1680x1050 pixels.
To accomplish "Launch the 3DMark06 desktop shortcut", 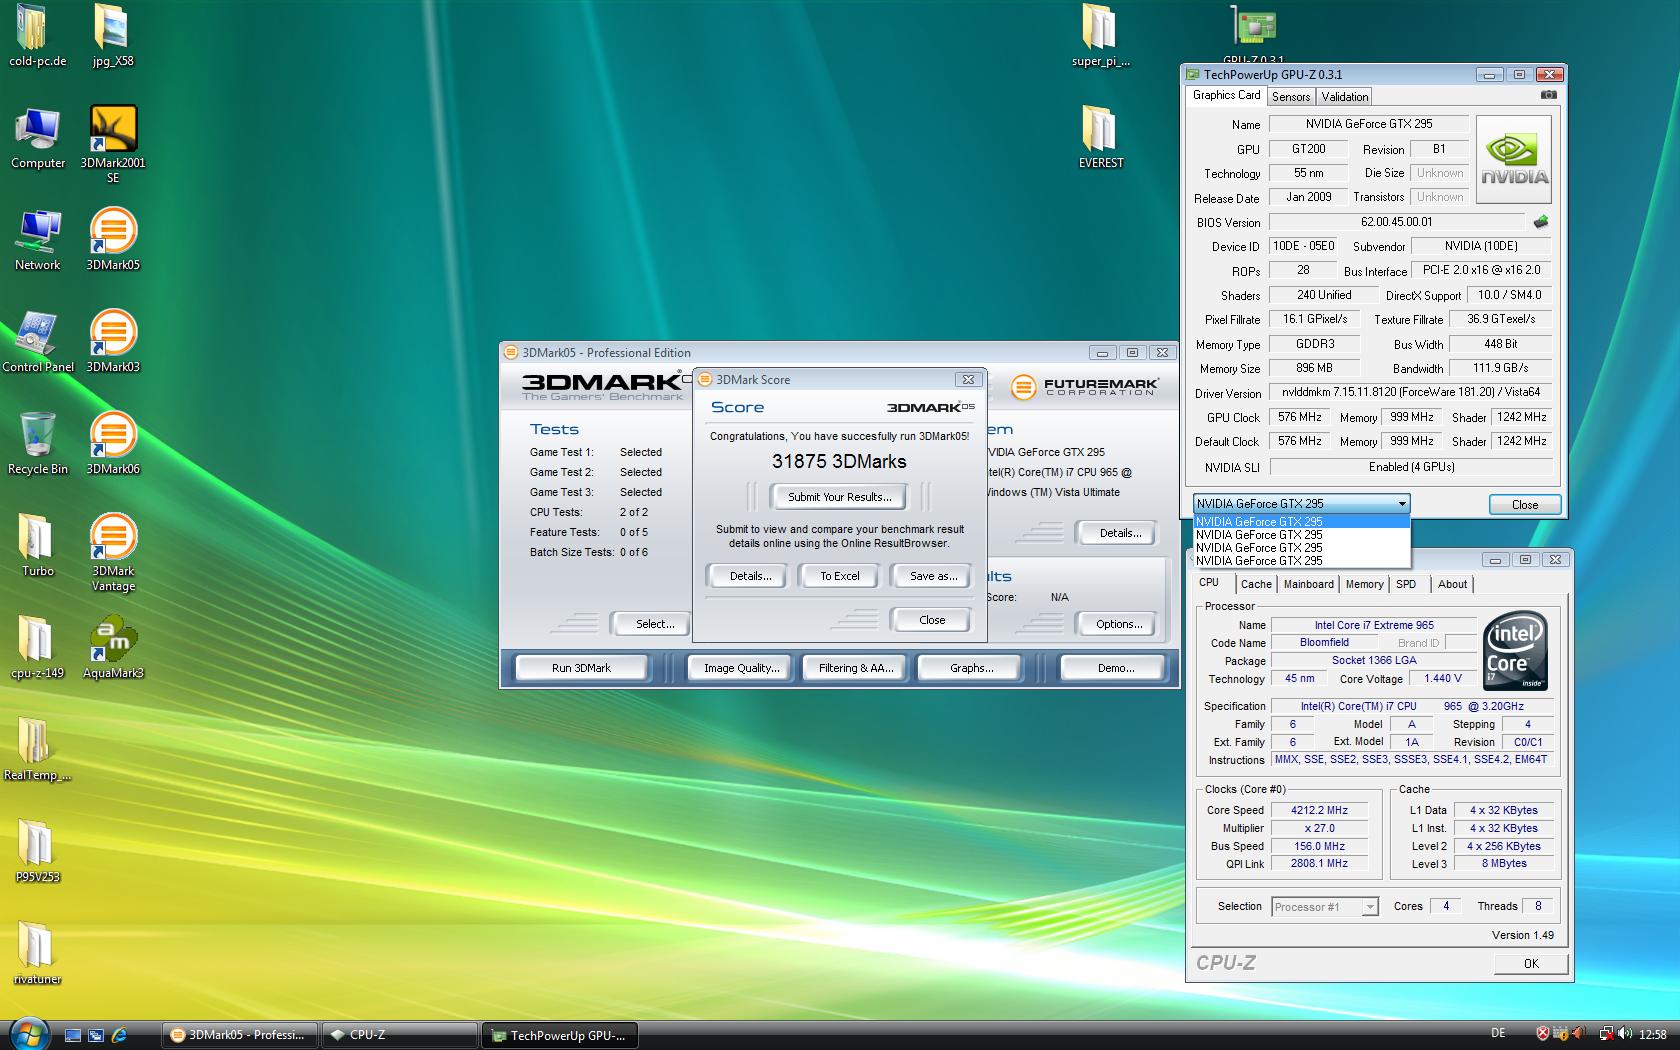I will click(x=113, y=445).
